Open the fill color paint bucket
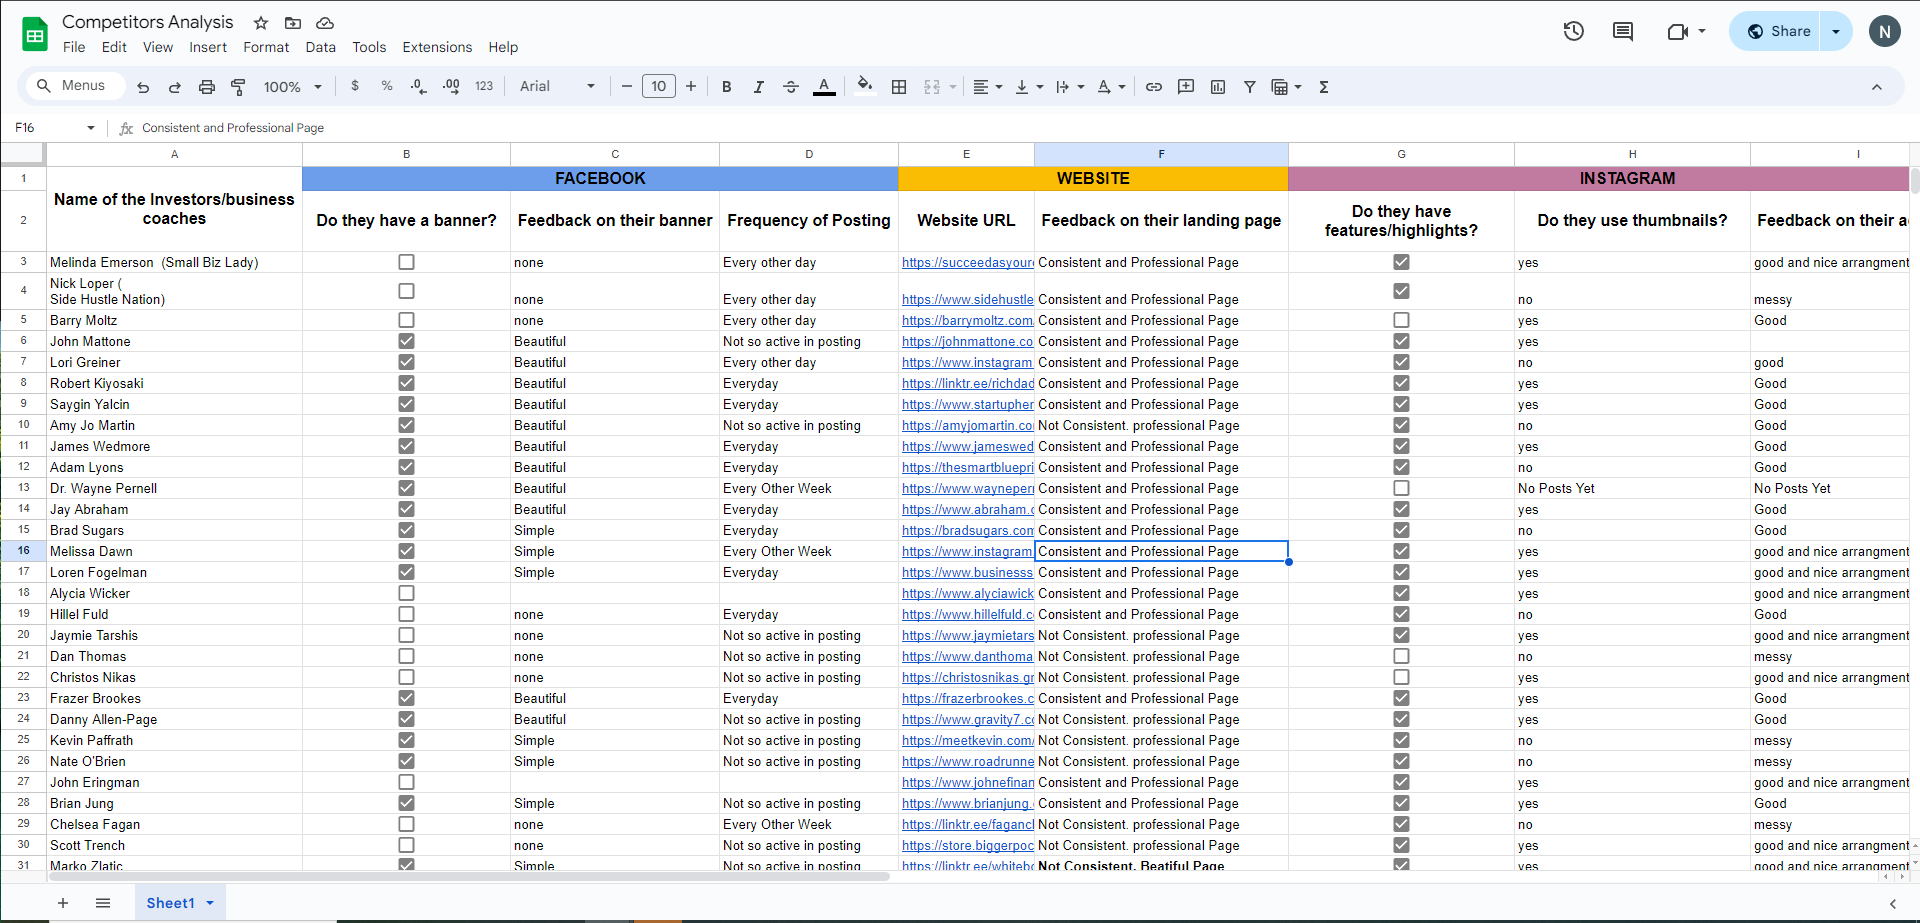Viewport: 1920px width, 923px height. point(865,86)
